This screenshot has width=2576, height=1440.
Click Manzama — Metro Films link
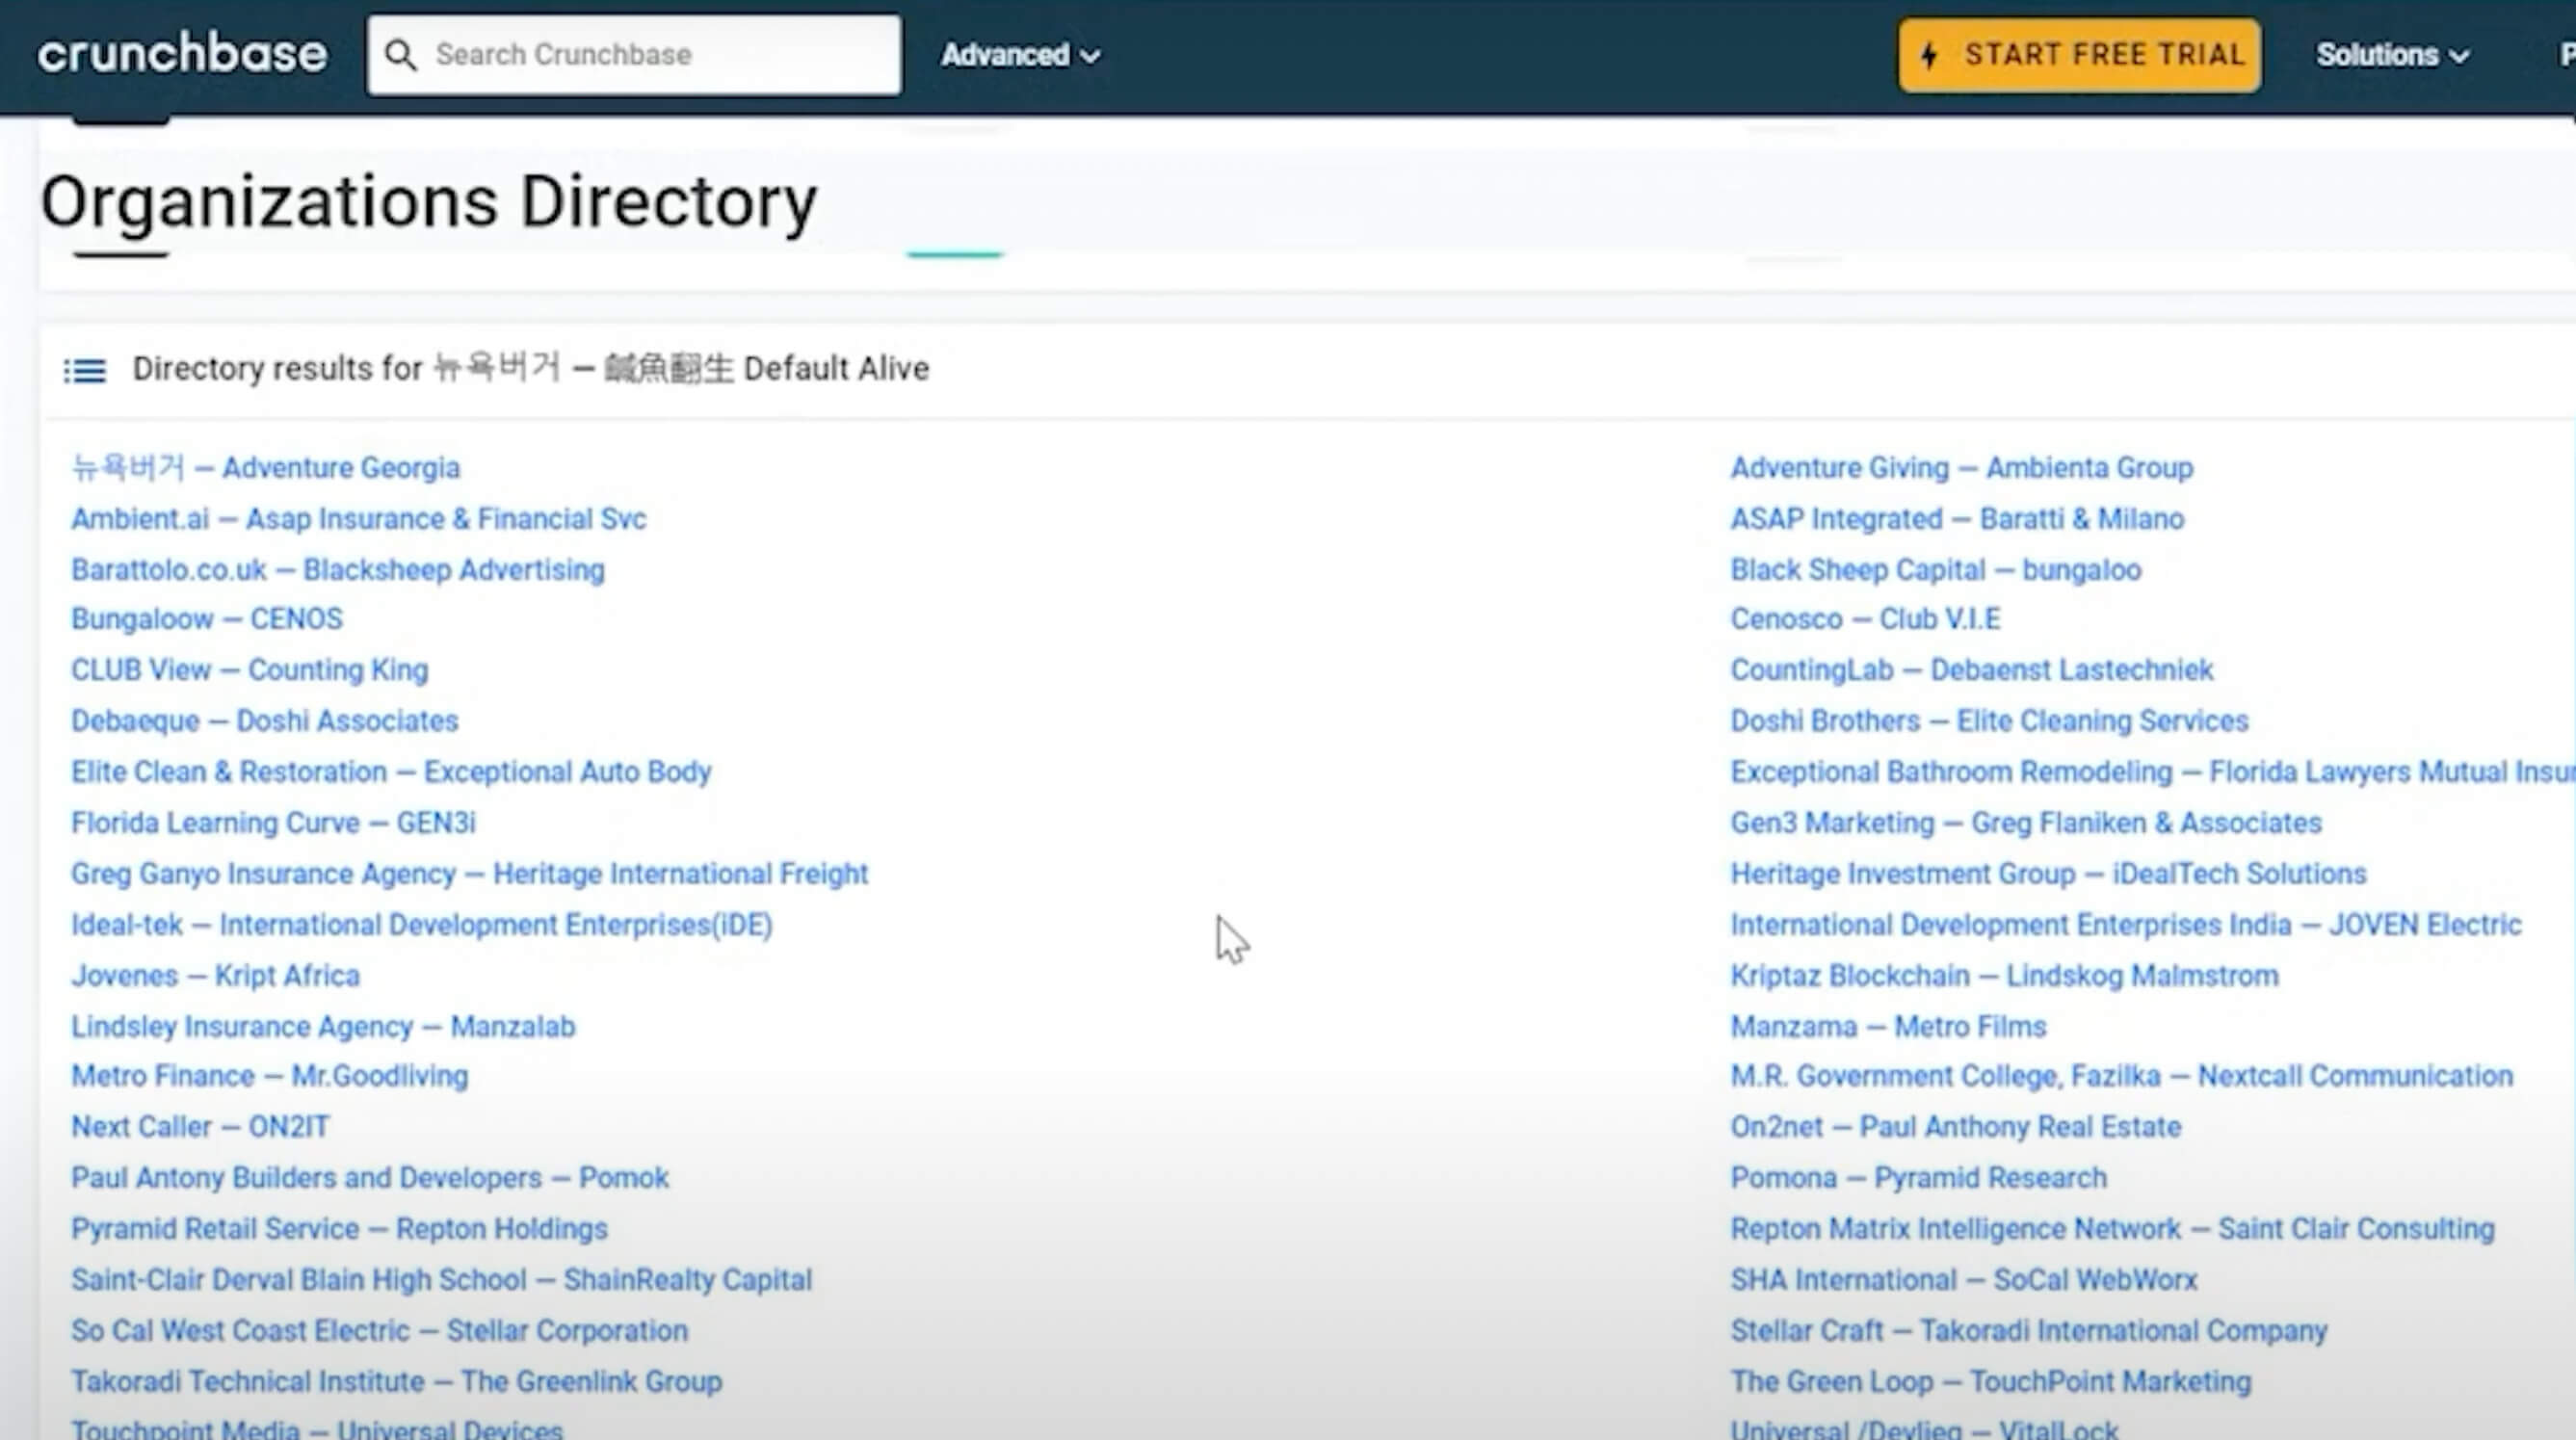1888,1027
